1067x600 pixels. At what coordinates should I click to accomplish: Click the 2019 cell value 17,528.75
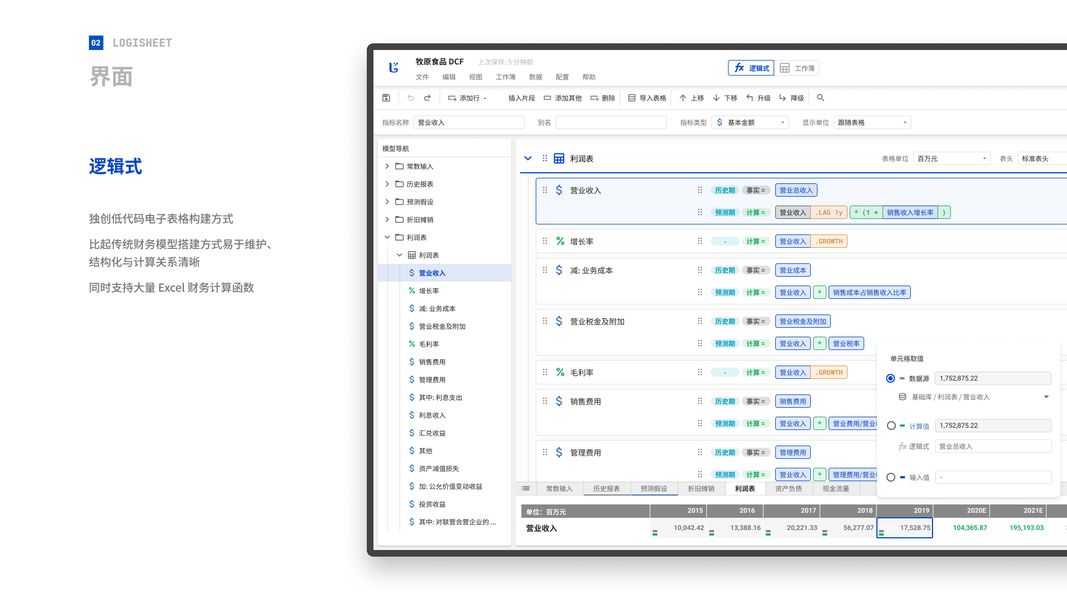pyautogui.click(x=904, y=528)
